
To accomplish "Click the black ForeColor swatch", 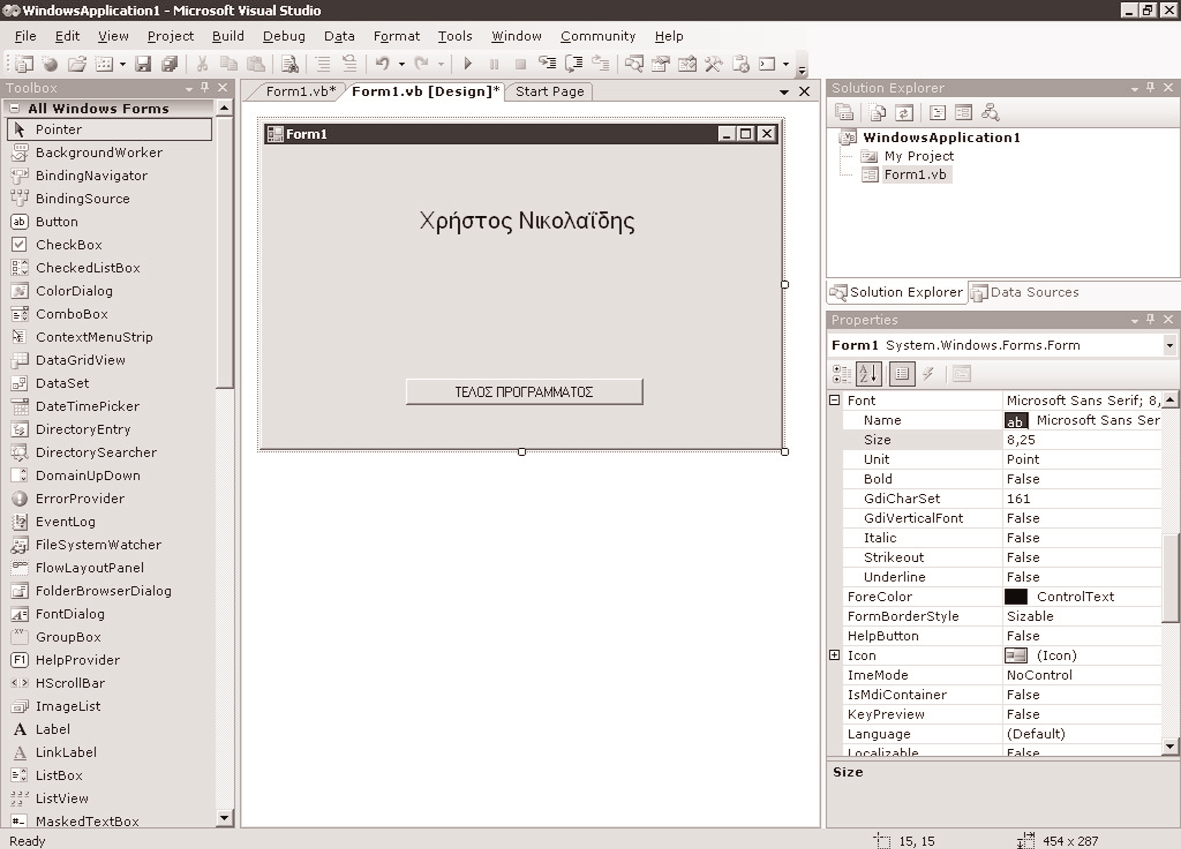I will pyautogui.click(x=1016, y=597).
